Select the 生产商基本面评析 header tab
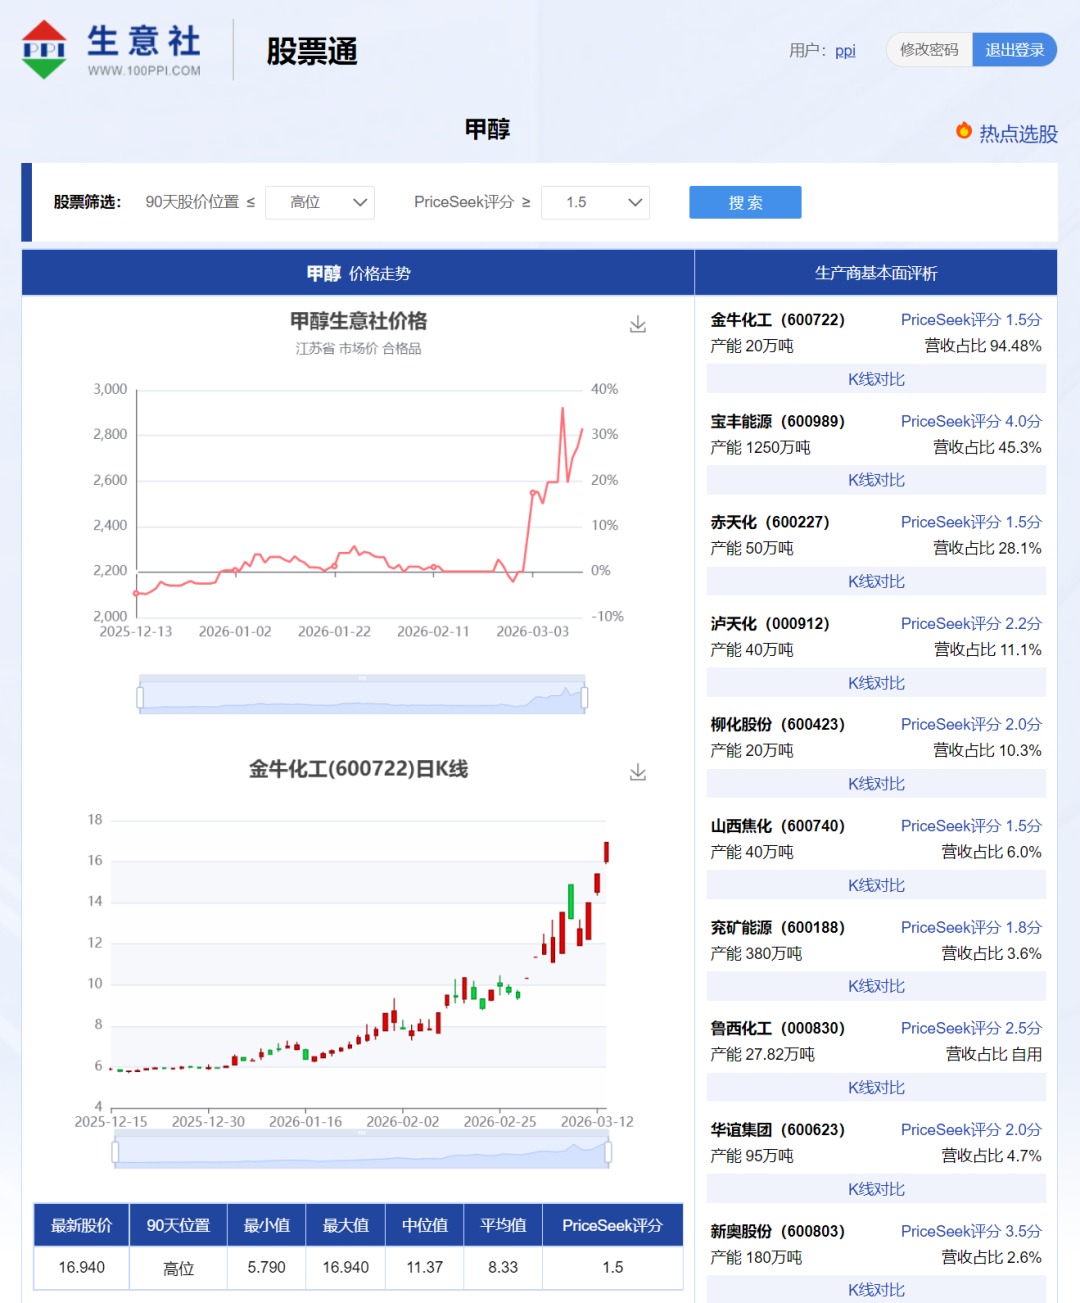 click(x=876, y=273)
